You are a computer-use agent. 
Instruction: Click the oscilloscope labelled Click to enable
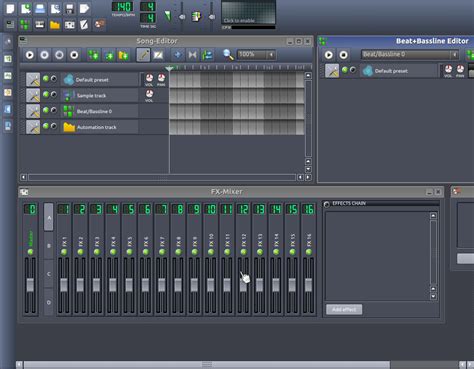(249, 12)
